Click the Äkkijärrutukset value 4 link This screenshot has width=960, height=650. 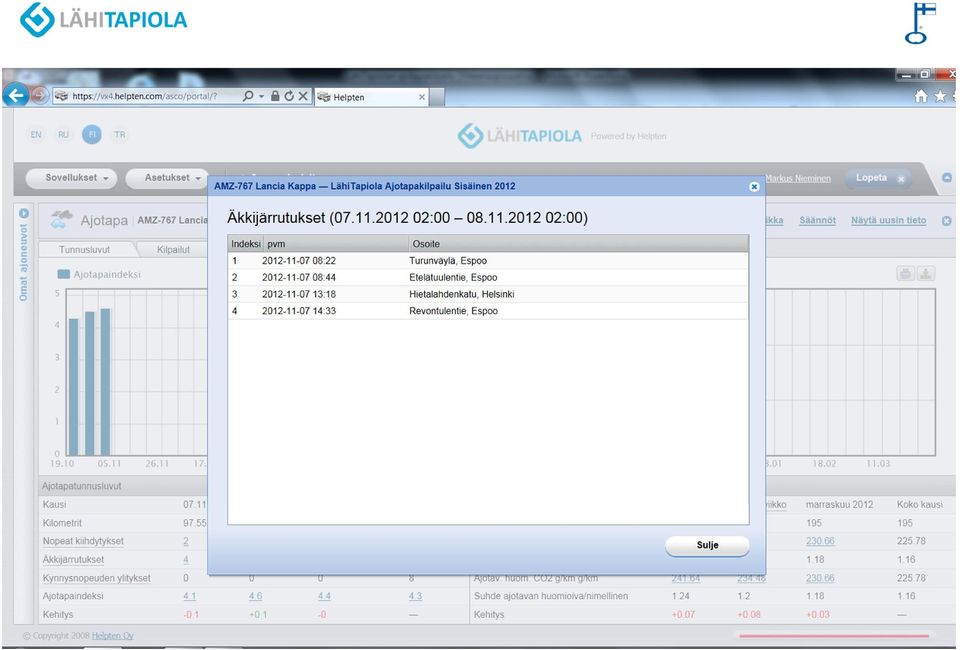pos(186,559)
